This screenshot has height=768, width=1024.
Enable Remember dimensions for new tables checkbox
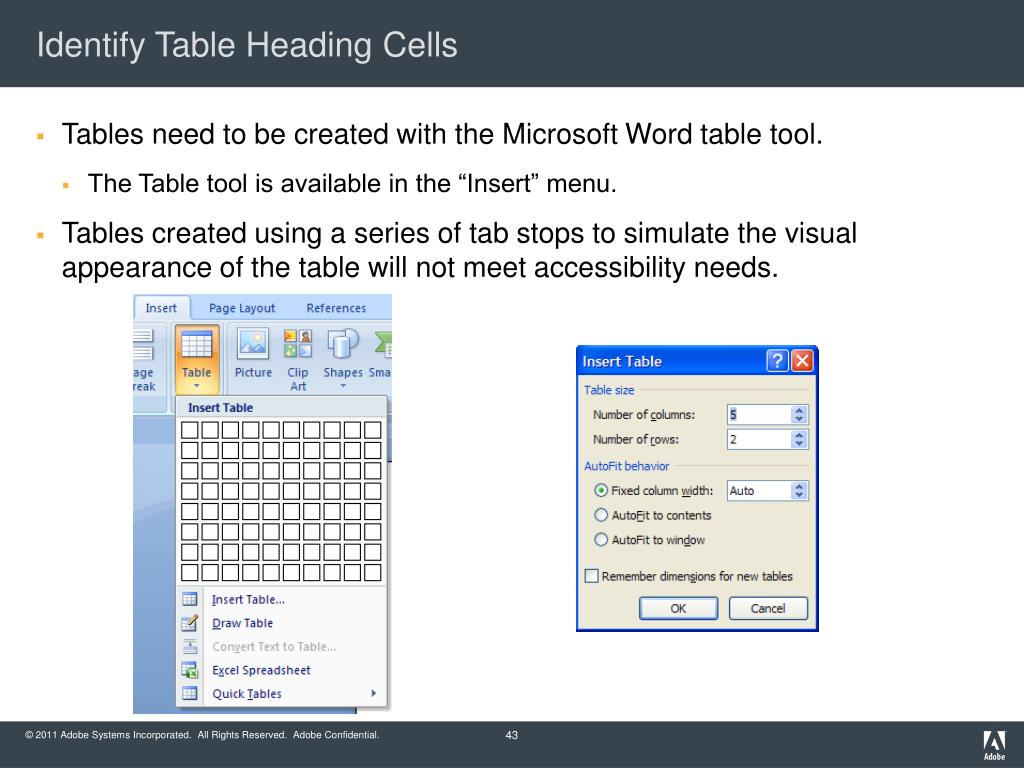[592, 576]
